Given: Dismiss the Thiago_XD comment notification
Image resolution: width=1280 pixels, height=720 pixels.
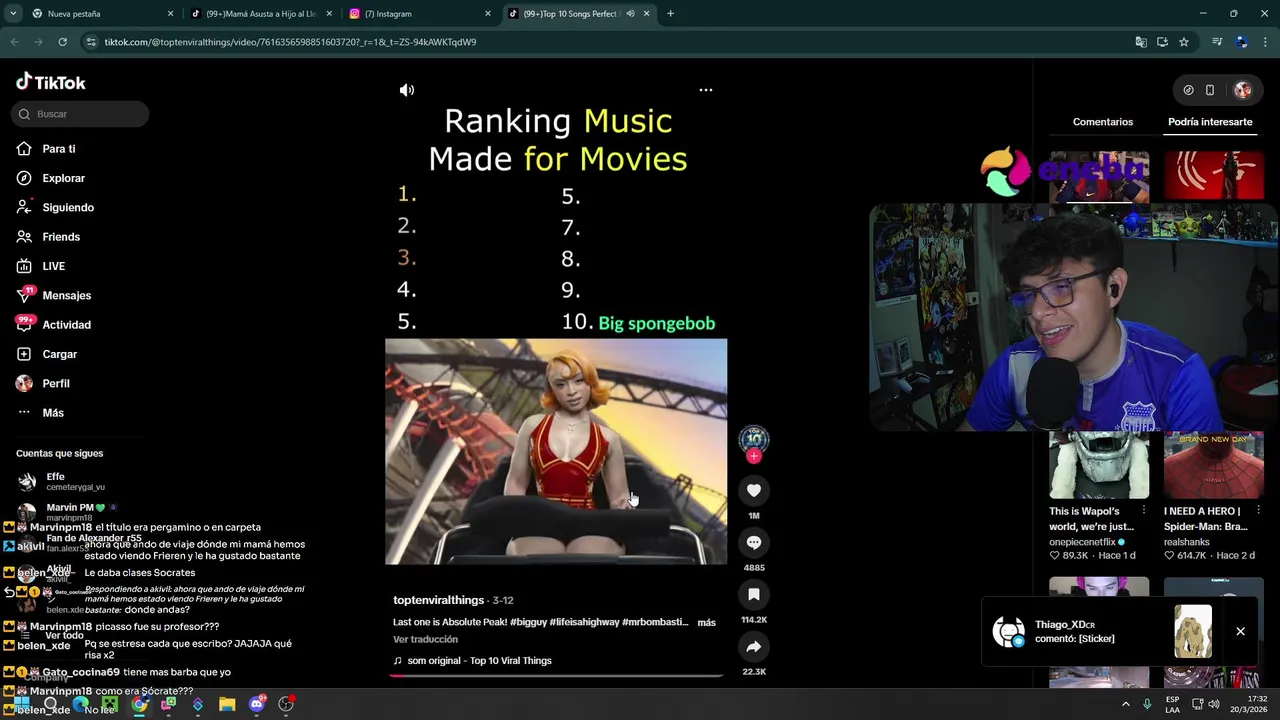Looking at the screenshot, I should point(1240,631).
